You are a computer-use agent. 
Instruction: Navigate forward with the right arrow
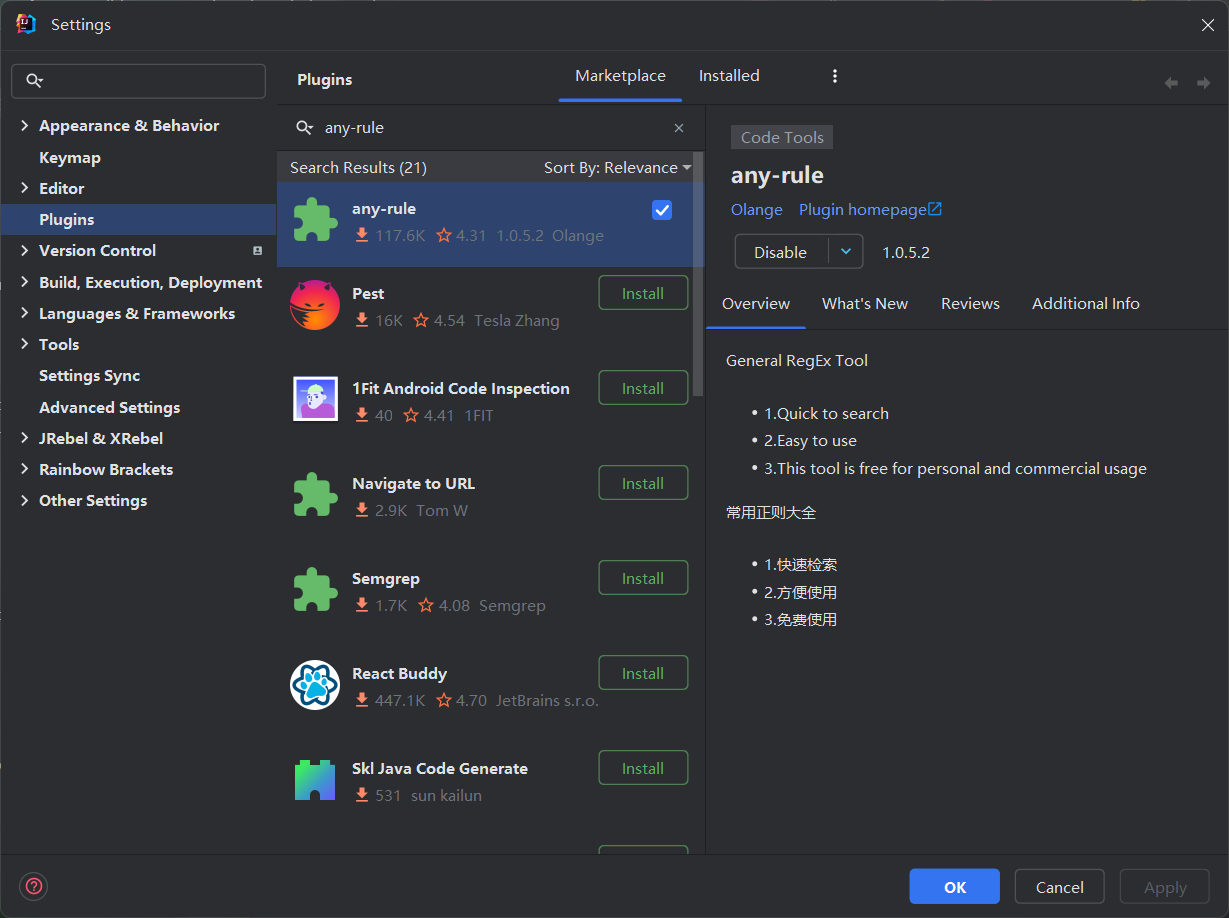pos(1203,83)
